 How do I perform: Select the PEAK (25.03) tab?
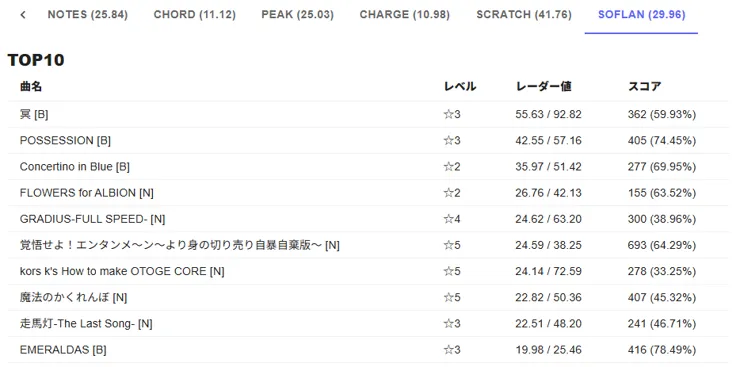pyautogui.click(x=297, y=15)
